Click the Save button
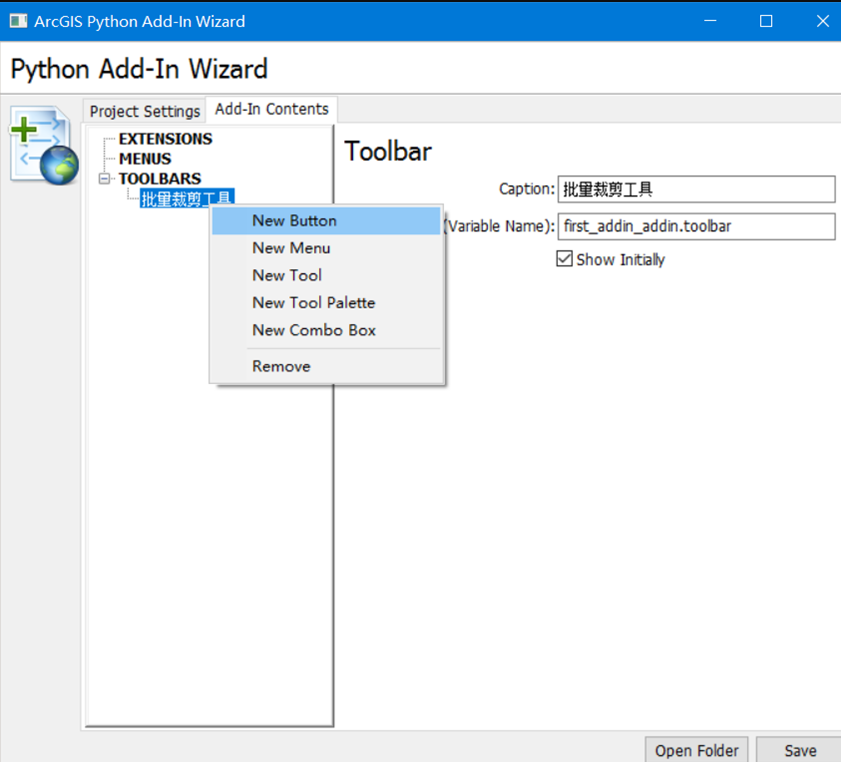Viewport: 841px width, 762px height. [x=800, y=750]
